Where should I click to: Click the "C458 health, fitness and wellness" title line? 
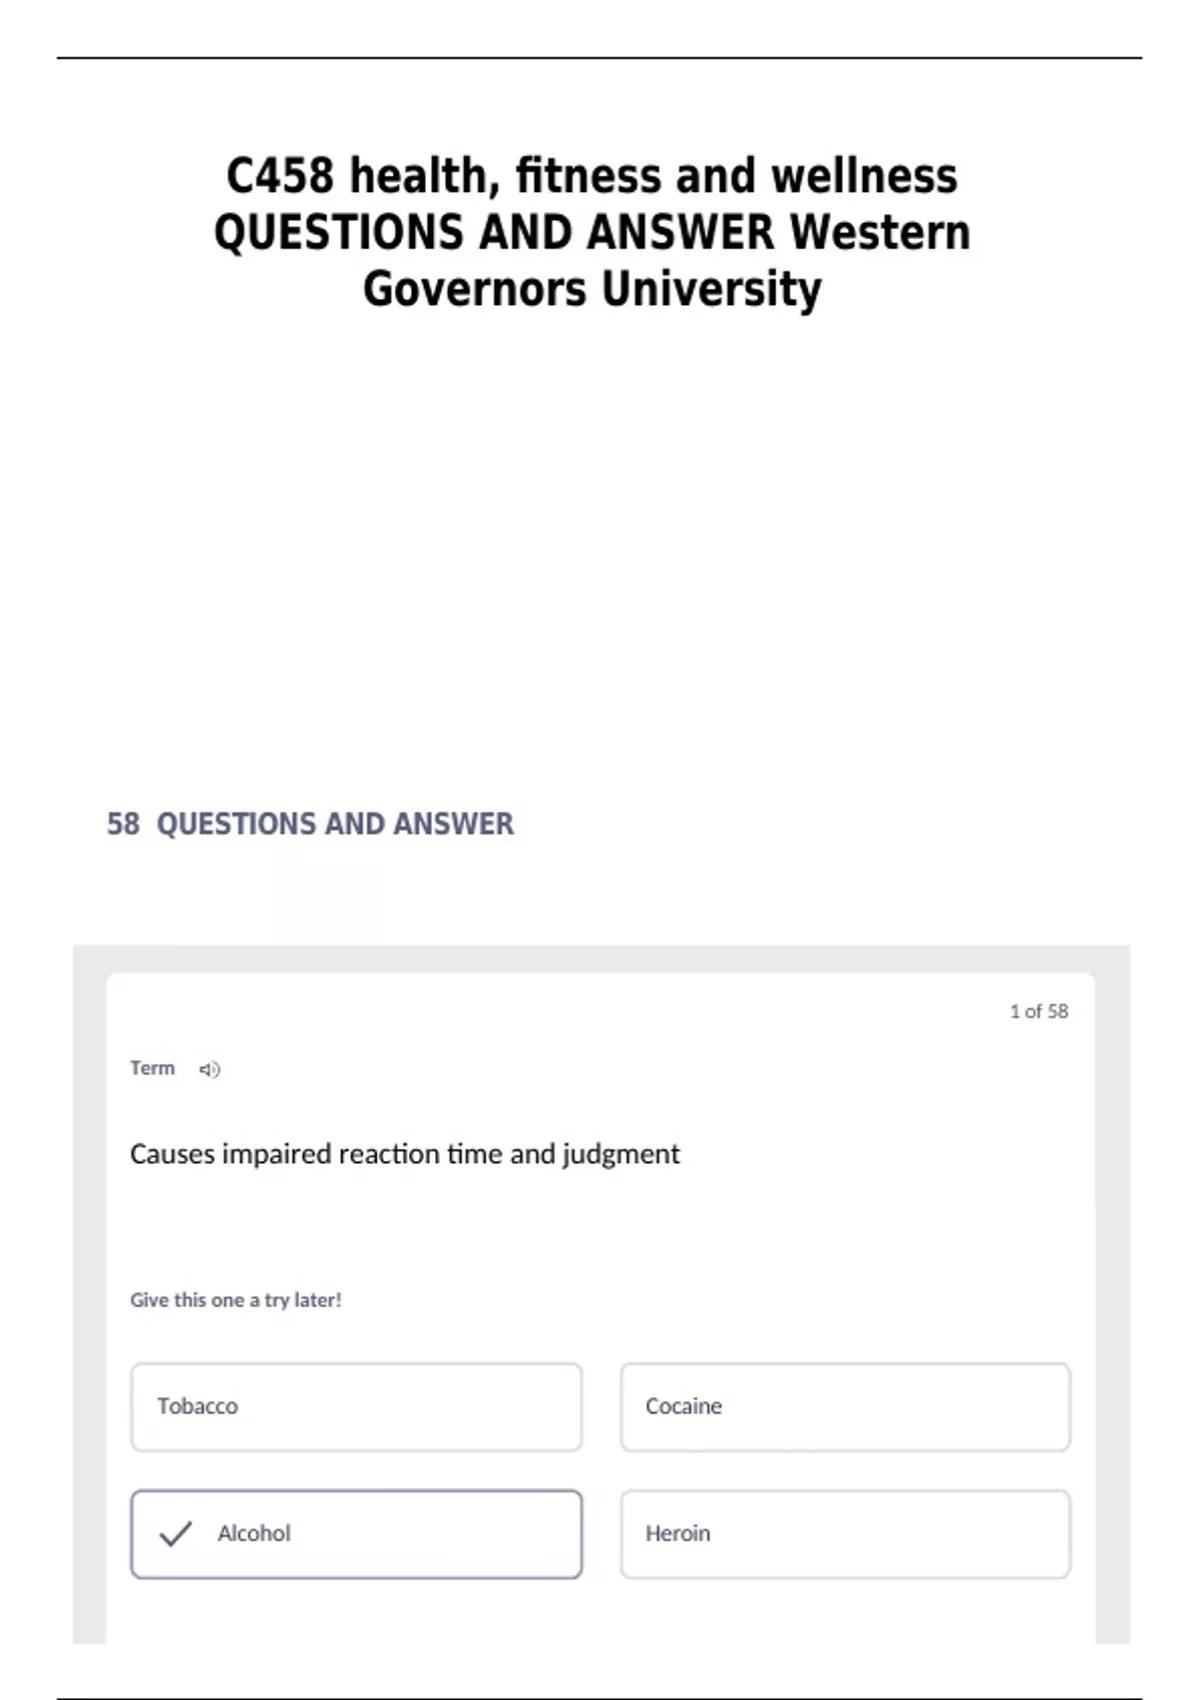point(592,176)
